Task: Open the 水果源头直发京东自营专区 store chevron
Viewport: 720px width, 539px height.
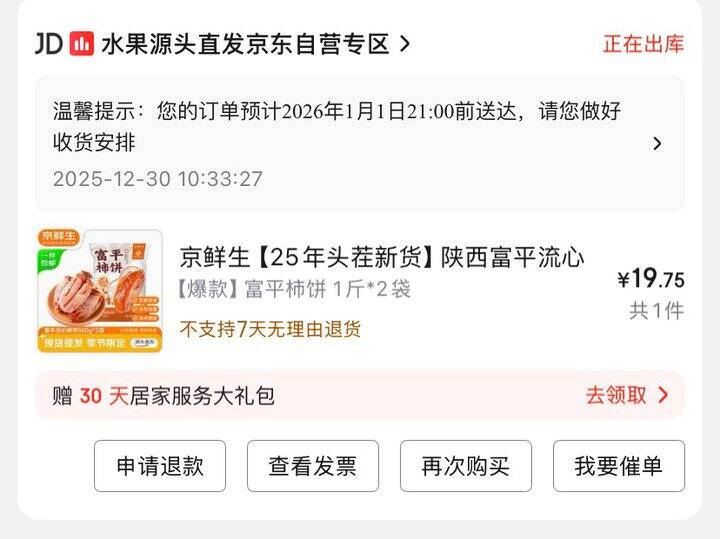Action: (405, 44)
